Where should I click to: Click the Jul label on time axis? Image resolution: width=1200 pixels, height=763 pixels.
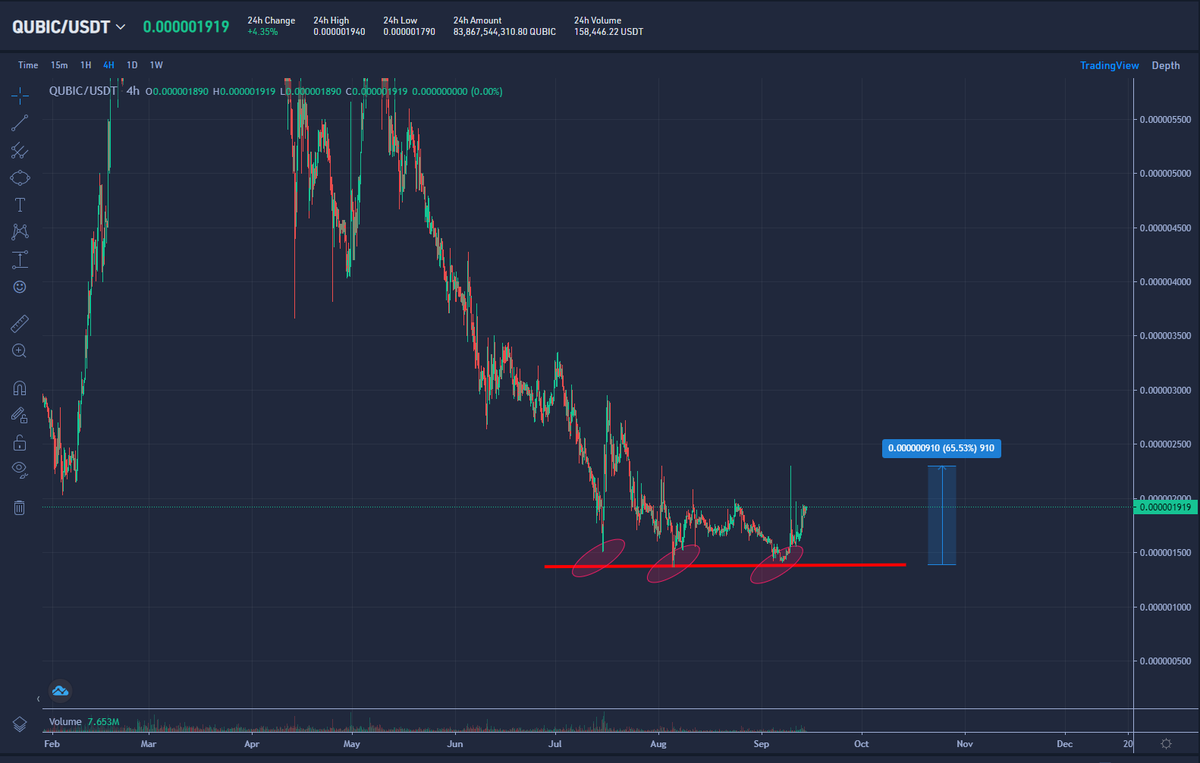tap(553, 744)
